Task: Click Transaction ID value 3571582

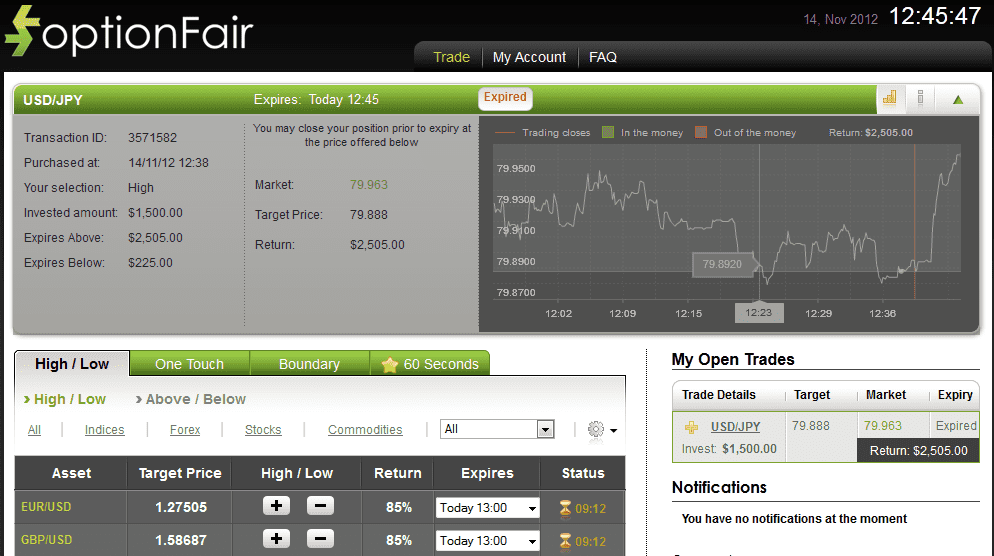Action: pyautogui.click(x=152, y=138)
